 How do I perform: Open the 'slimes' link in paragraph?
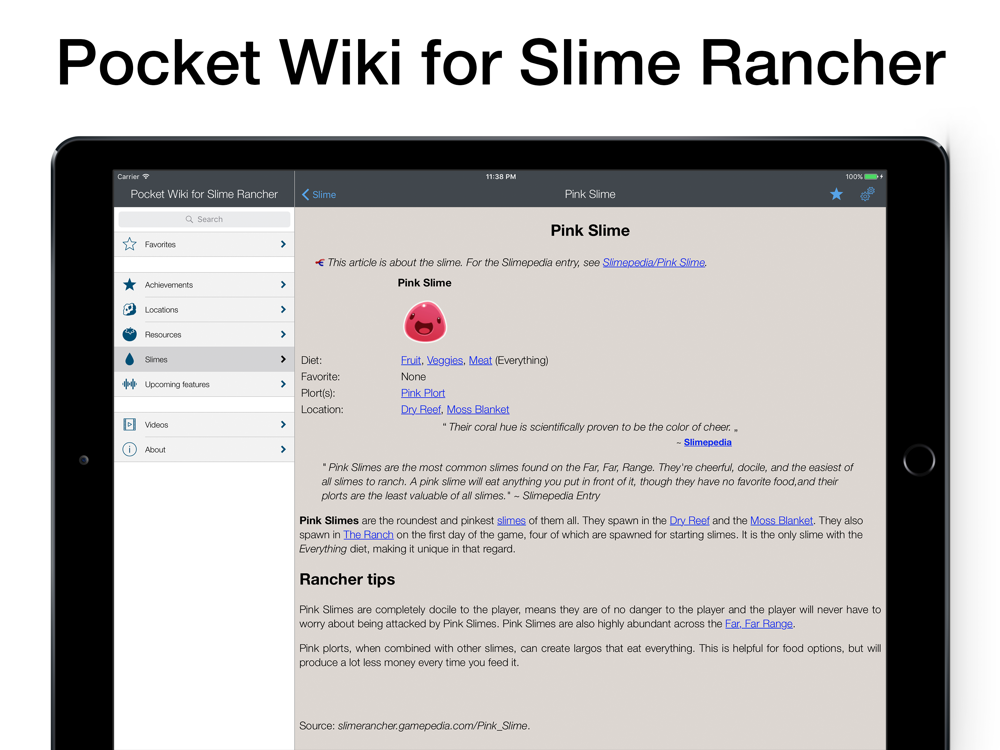(511, 520)
